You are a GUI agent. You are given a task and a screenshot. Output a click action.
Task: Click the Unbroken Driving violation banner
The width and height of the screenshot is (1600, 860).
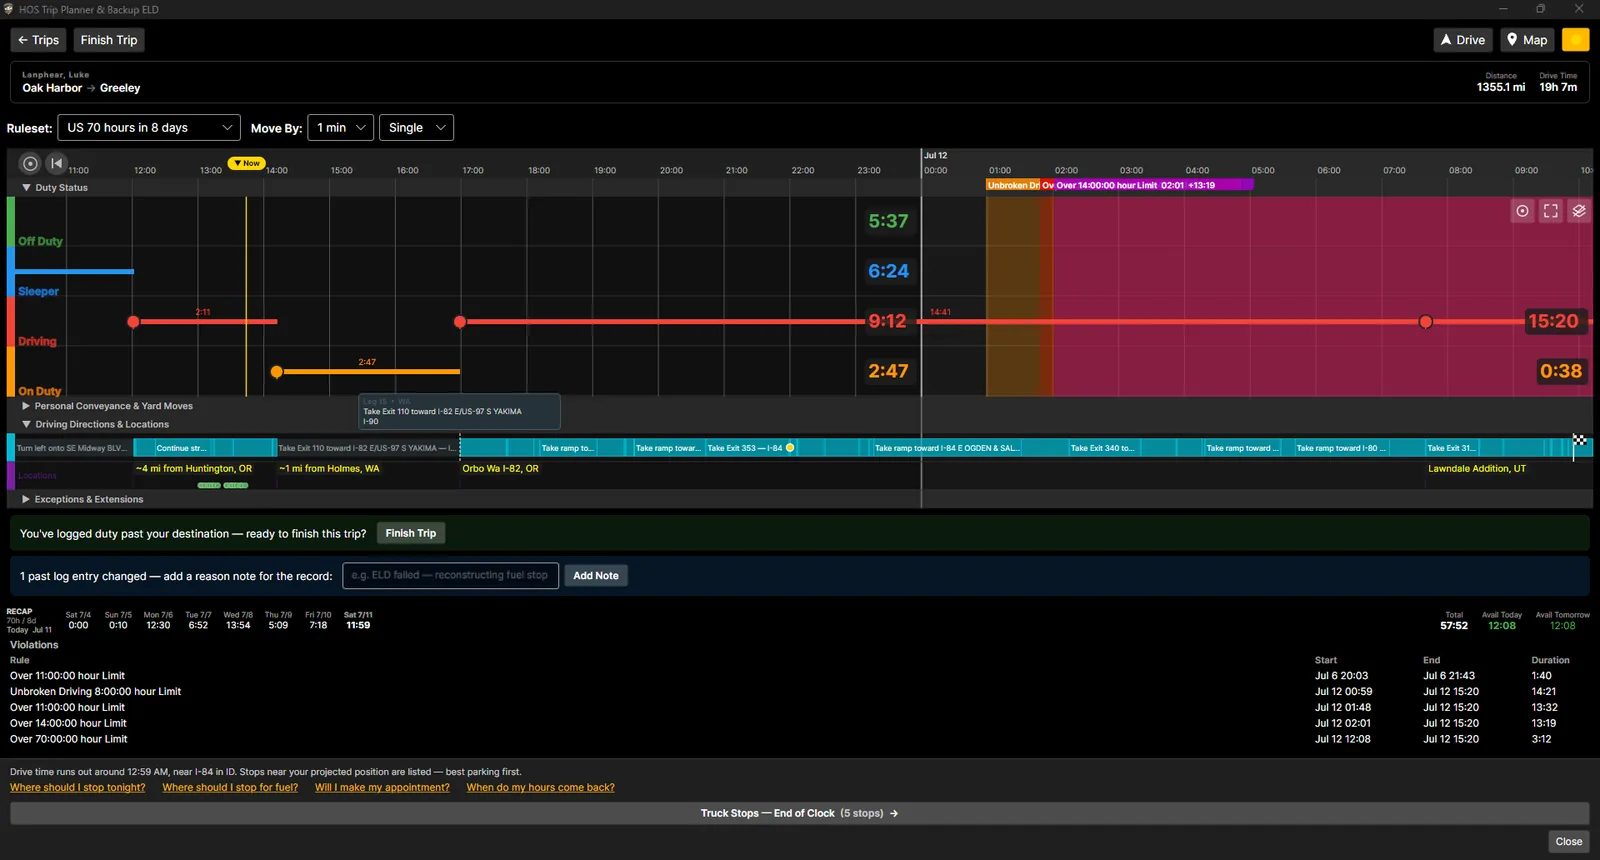coord(1013,185)
